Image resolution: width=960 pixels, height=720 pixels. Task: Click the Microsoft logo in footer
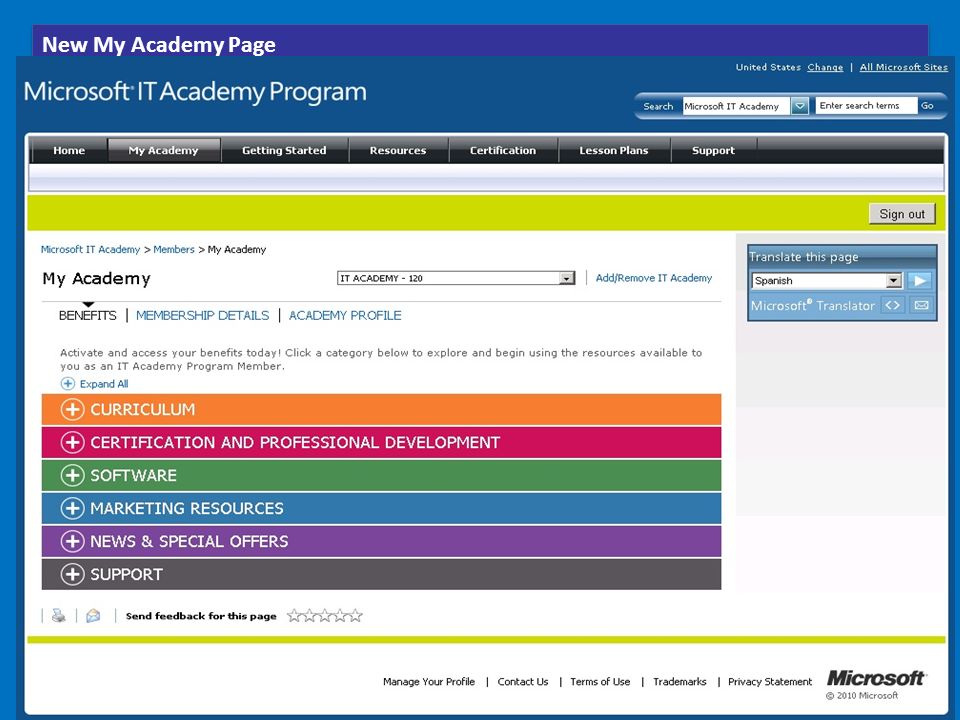tap(876, 678)
